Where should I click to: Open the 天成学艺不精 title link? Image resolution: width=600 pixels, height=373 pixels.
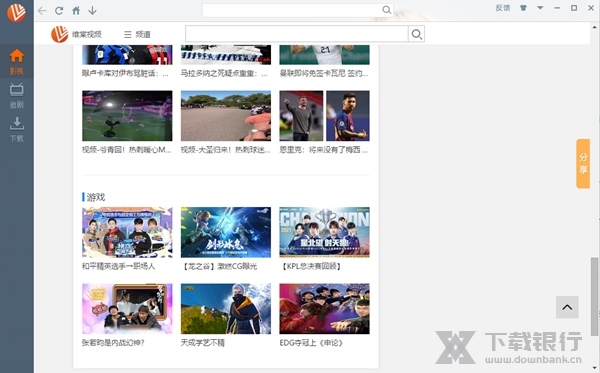[x=203, y=342]
